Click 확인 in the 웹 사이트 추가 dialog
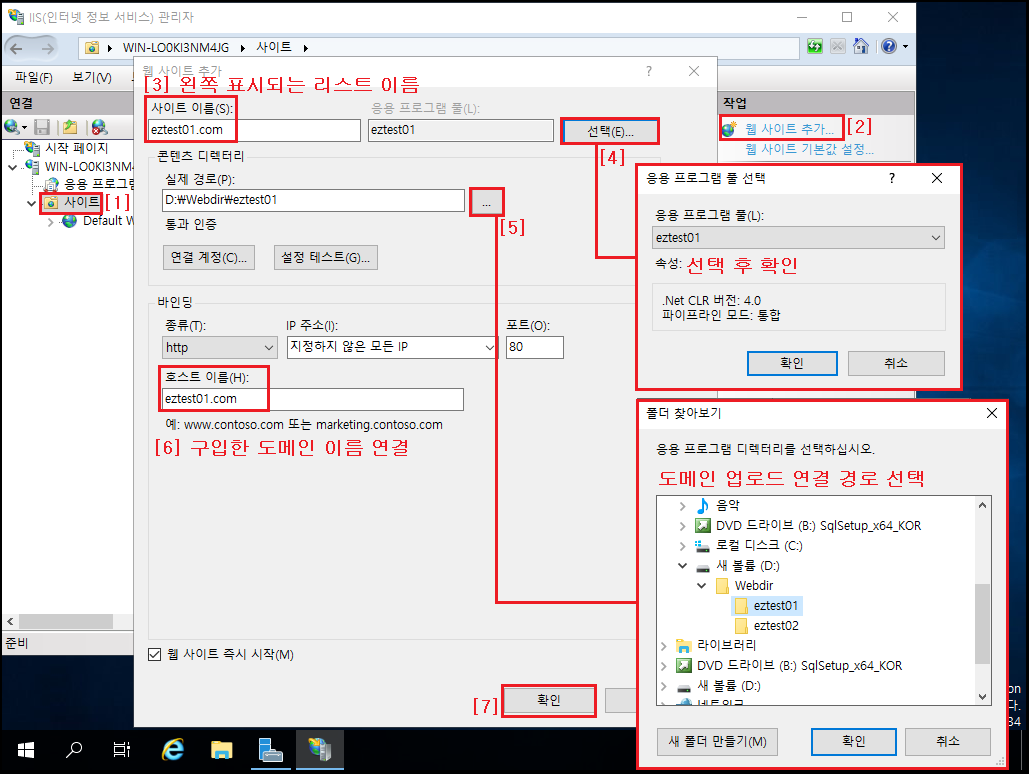Image resolution: width=1029 pixels, height=774 pixels. click(x=549, y=700)
